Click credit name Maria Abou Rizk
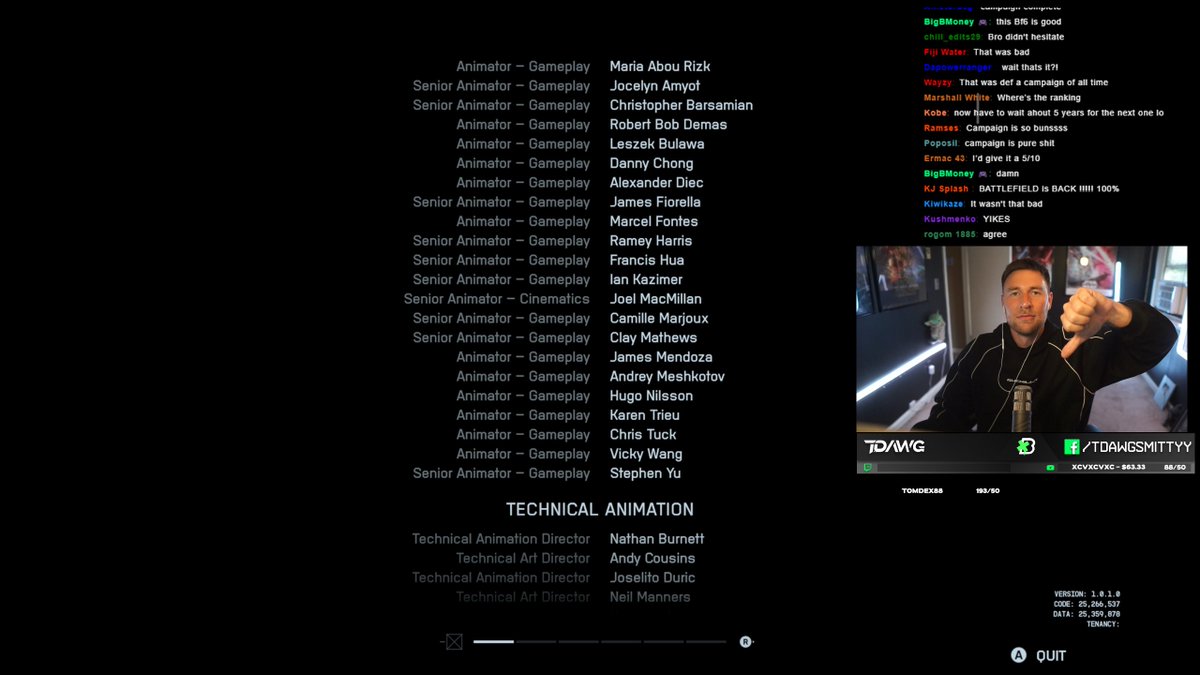 click(x=660, y=66)
